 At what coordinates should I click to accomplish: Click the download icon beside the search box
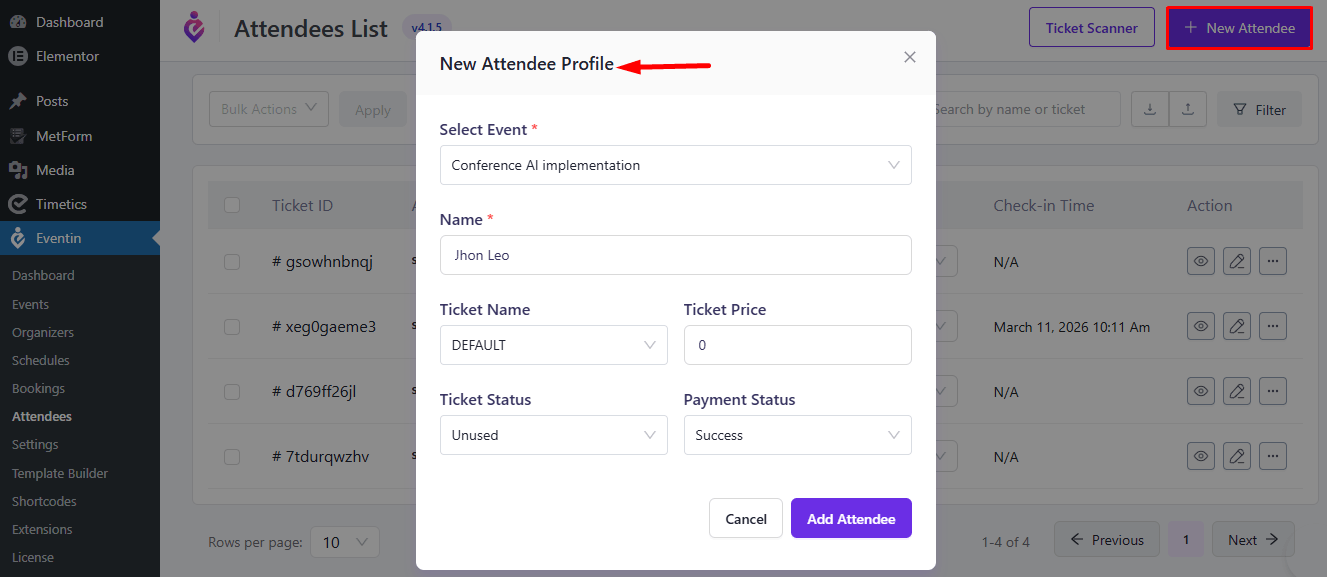tap(1150, 110)
